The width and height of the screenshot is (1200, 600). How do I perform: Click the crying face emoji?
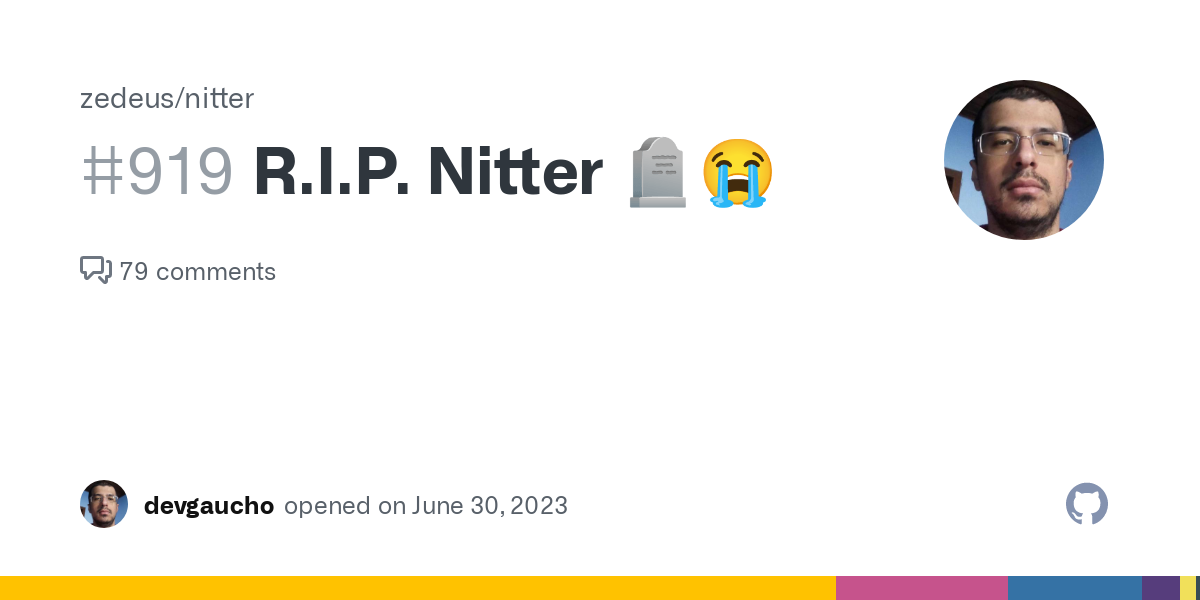pos(737,173)
